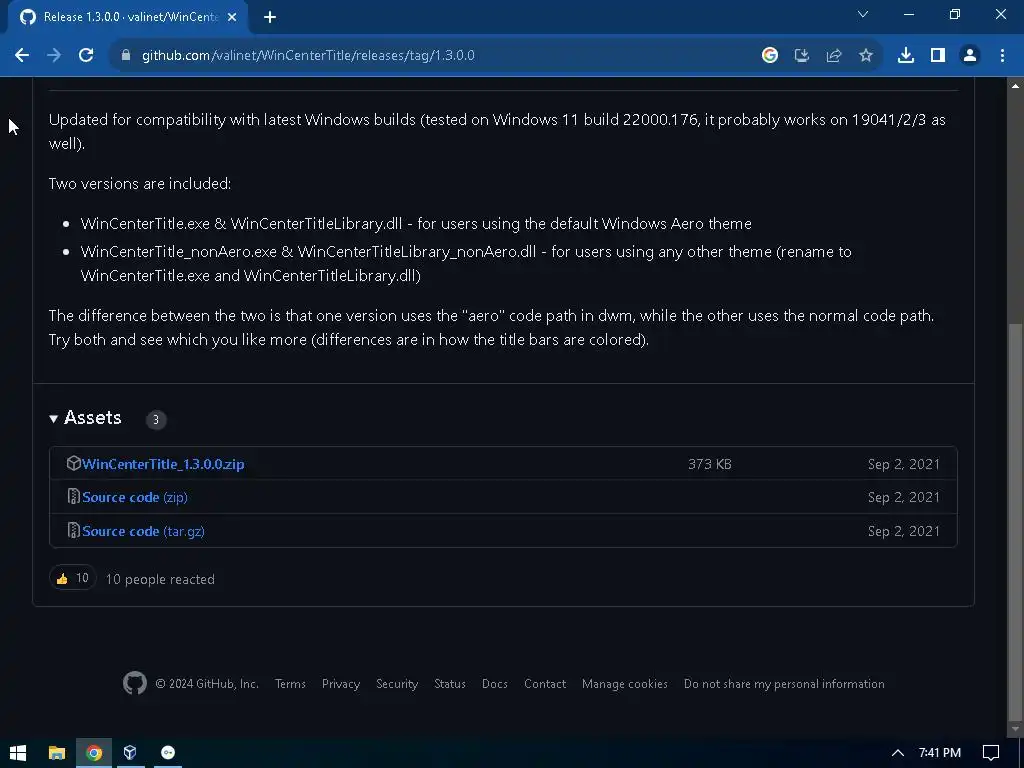Open the Windows Start menu
The width and height of the screenshot is (1024, 768).
(x=18, y=753)
